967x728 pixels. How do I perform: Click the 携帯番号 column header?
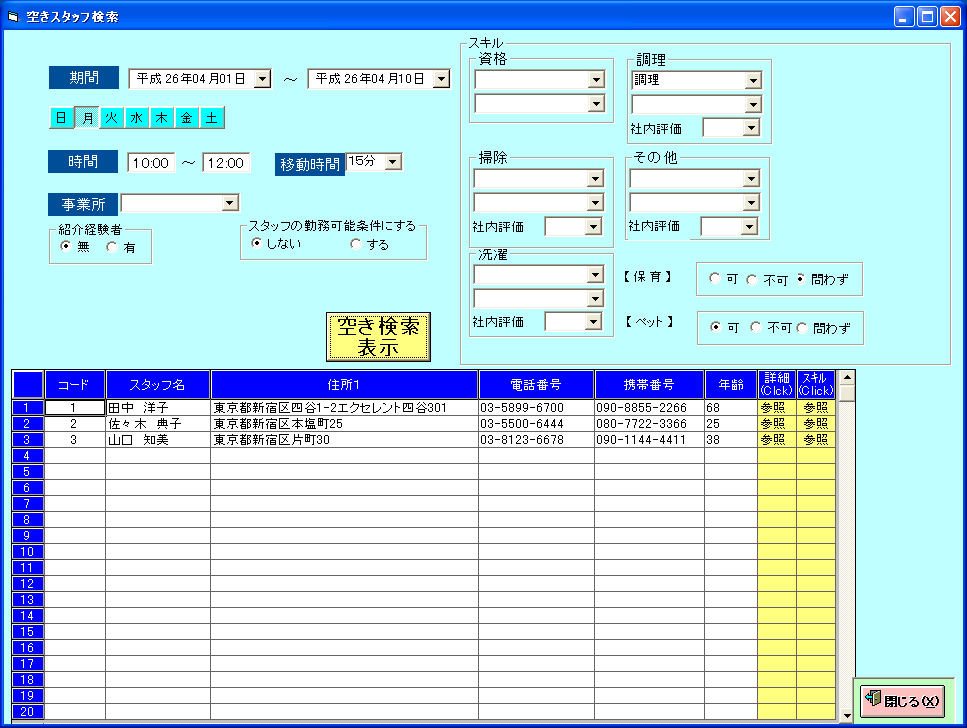tap(649, 385)
